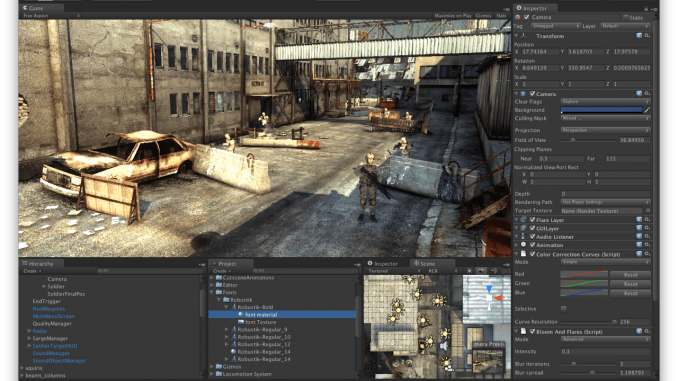The image size is (678, 381).
Task: Open the Culling Mask dropdown
Action: click(x=605, y=118)
